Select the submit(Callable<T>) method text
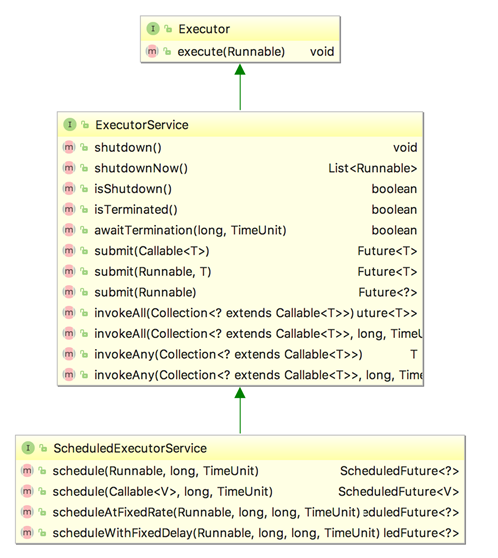 [152, 251]
